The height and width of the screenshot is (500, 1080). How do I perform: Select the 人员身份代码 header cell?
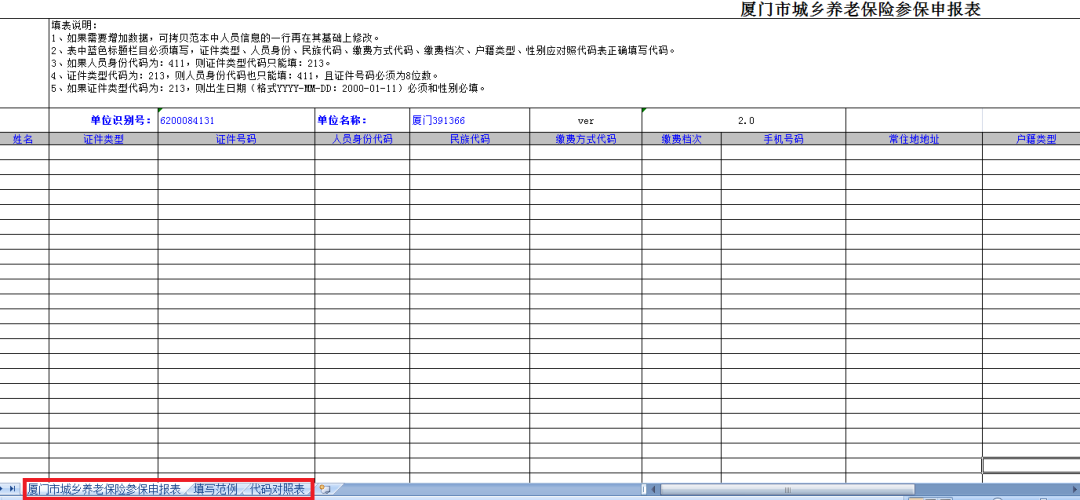tap(362, 139)
